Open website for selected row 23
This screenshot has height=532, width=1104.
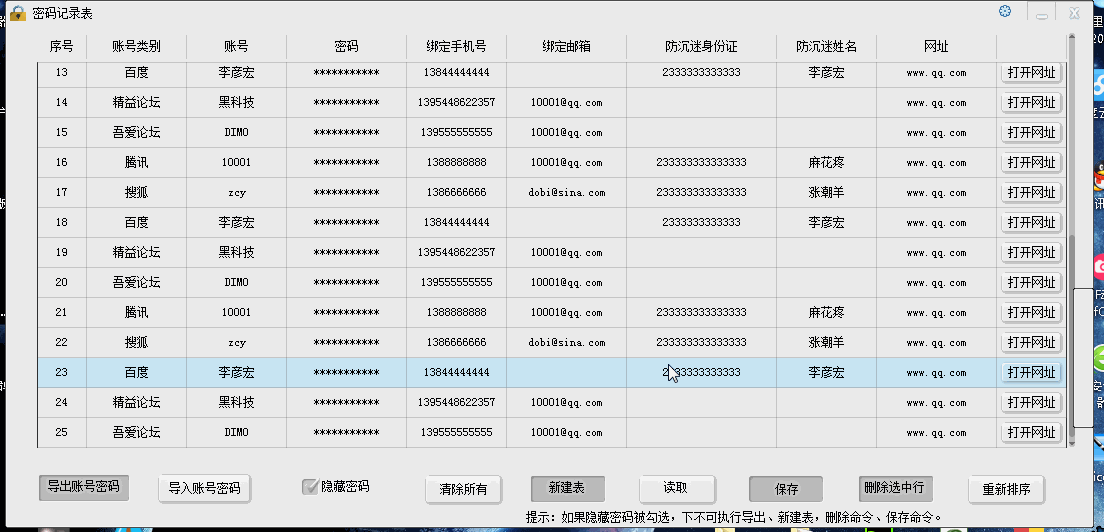click(x=1031, y=372)
